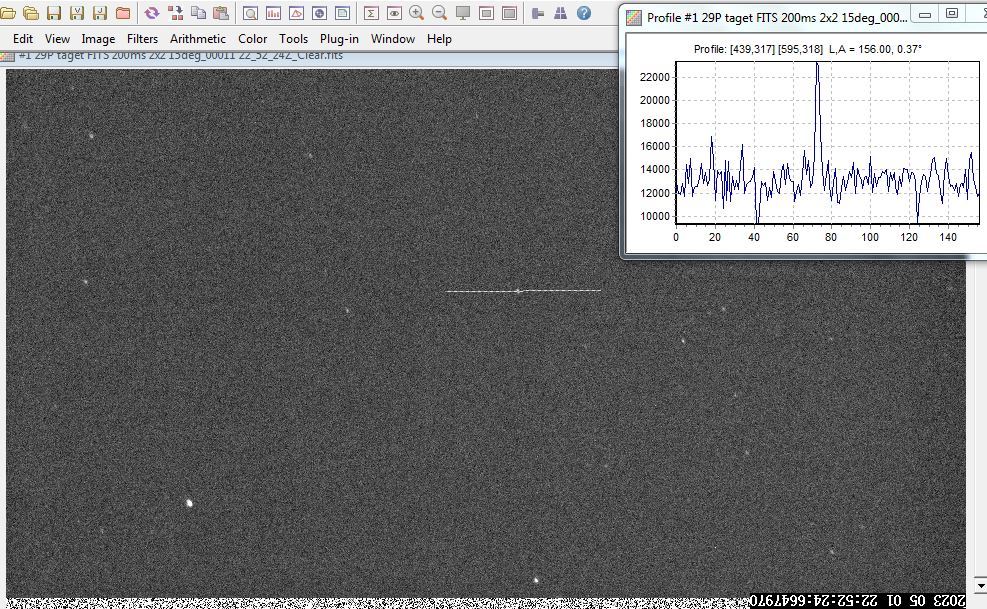This screenshot has height=609, width=987.
Task: Open the Arithmetic menu
Action: (198, 39)
